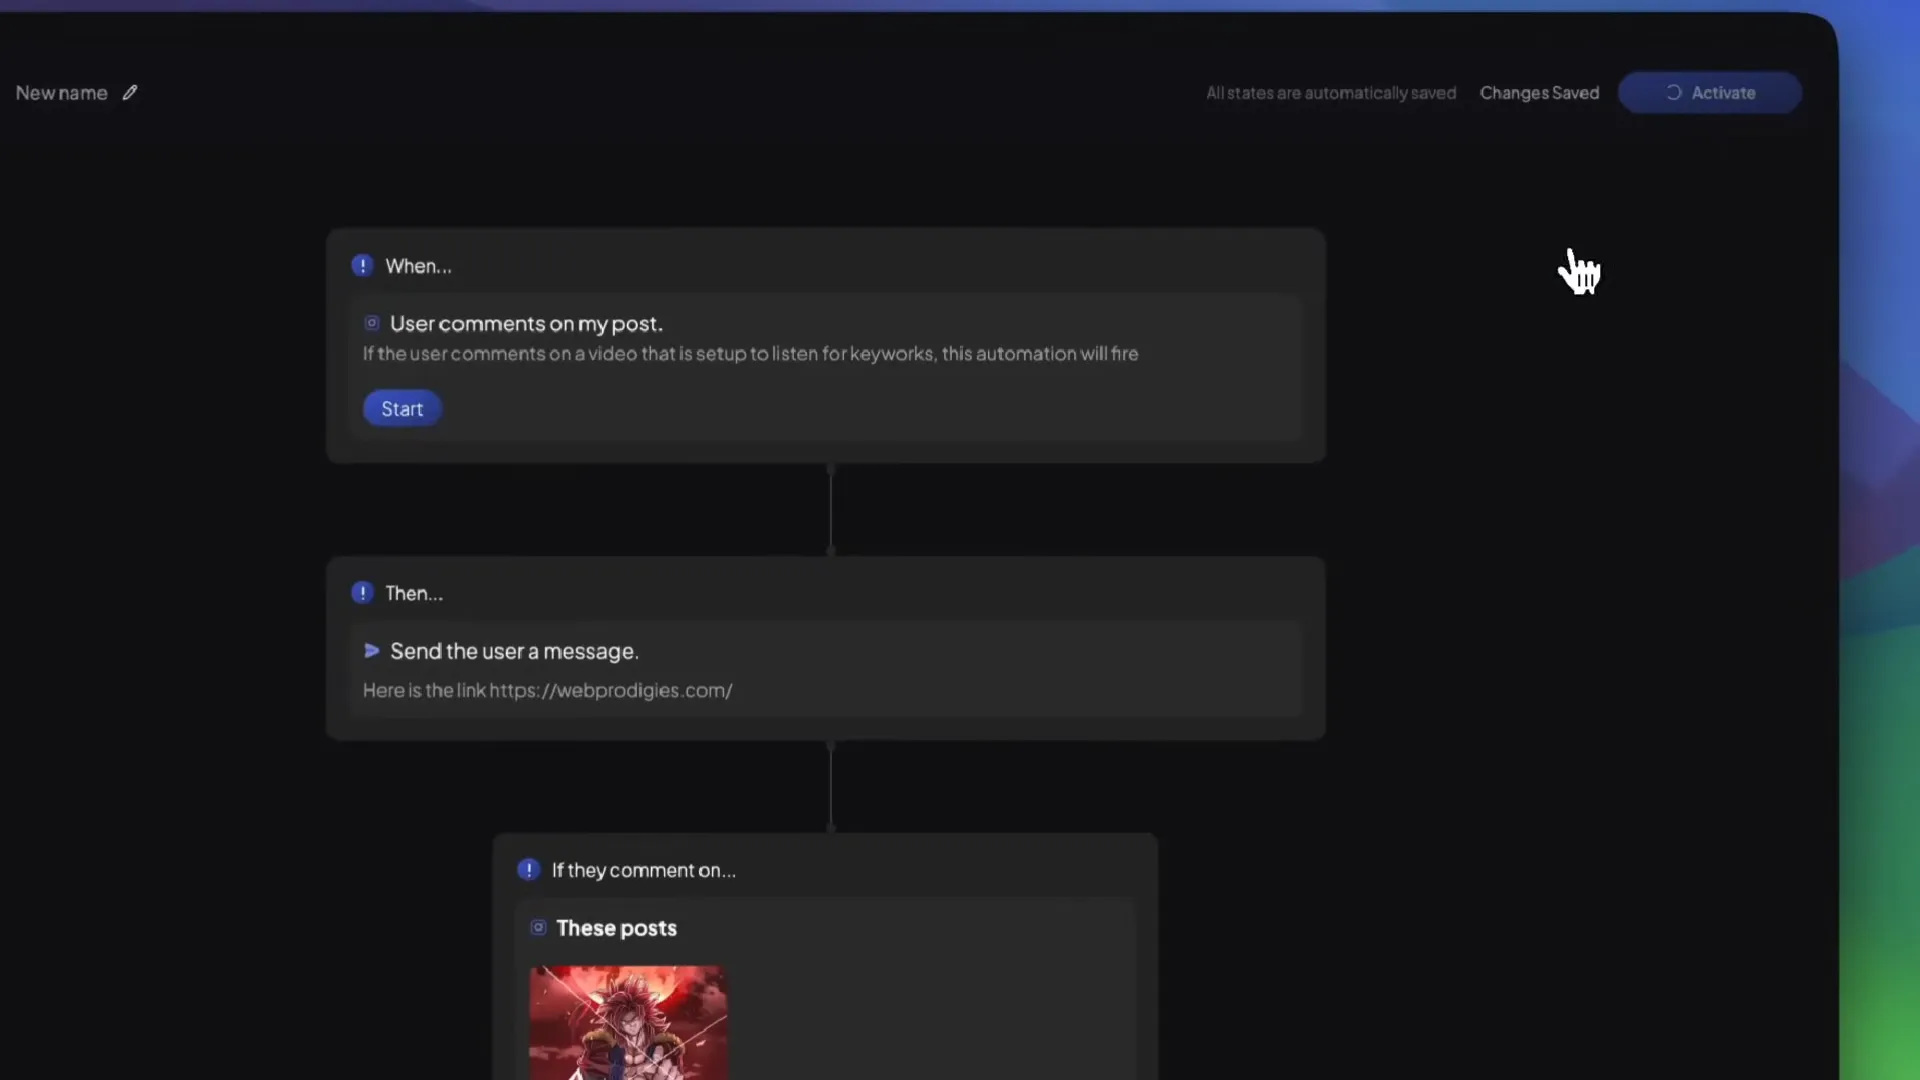Click the Then... card label
The height and width of the screenshot is (1080, 1920).
pos(414,593)
